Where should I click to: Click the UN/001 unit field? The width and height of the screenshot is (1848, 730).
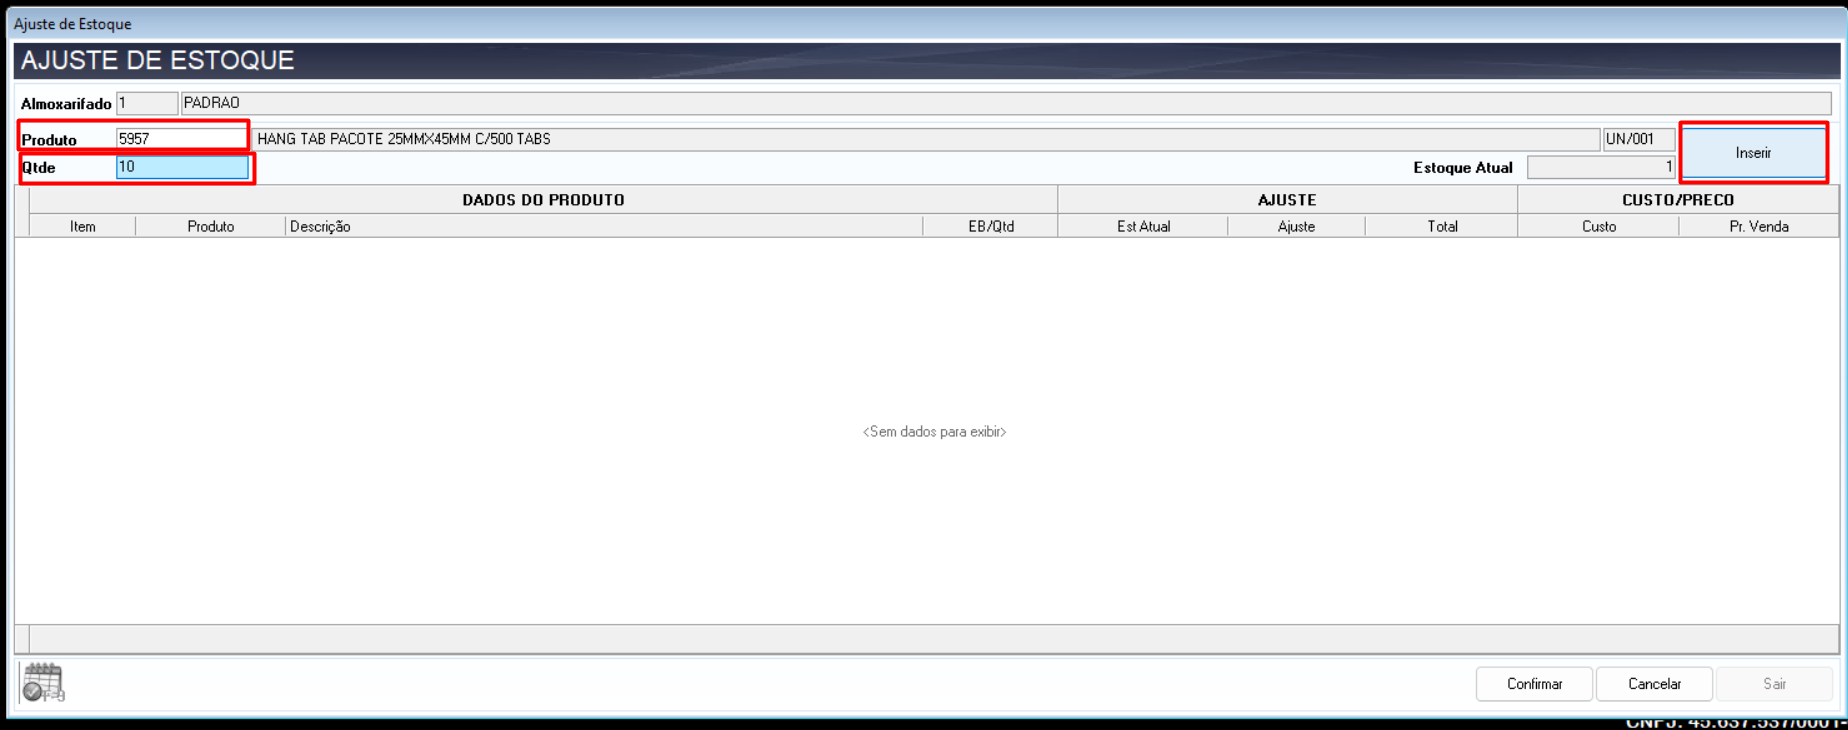[x=1638, y=139]
